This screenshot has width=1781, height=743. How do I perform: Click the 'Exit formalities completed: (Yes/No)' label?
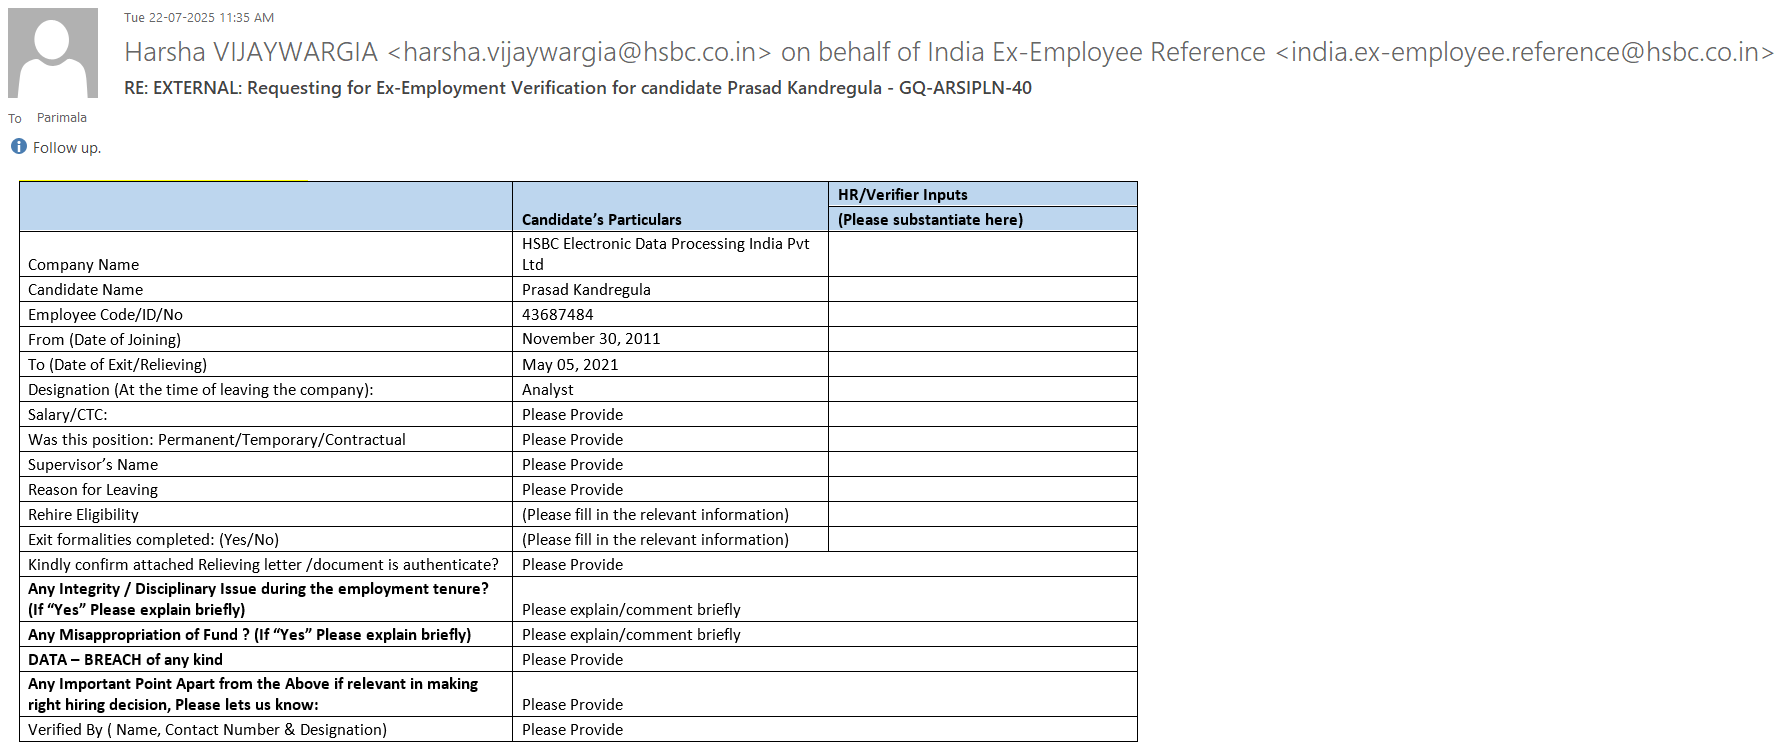(x=154, y=540)
